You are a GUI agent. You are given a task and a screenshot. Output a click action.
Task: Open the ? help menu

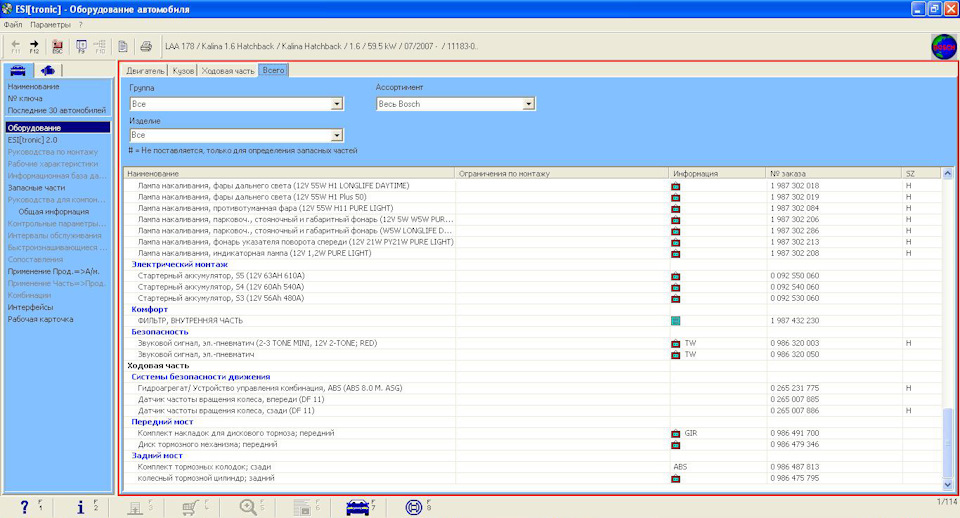pos(80,25)
